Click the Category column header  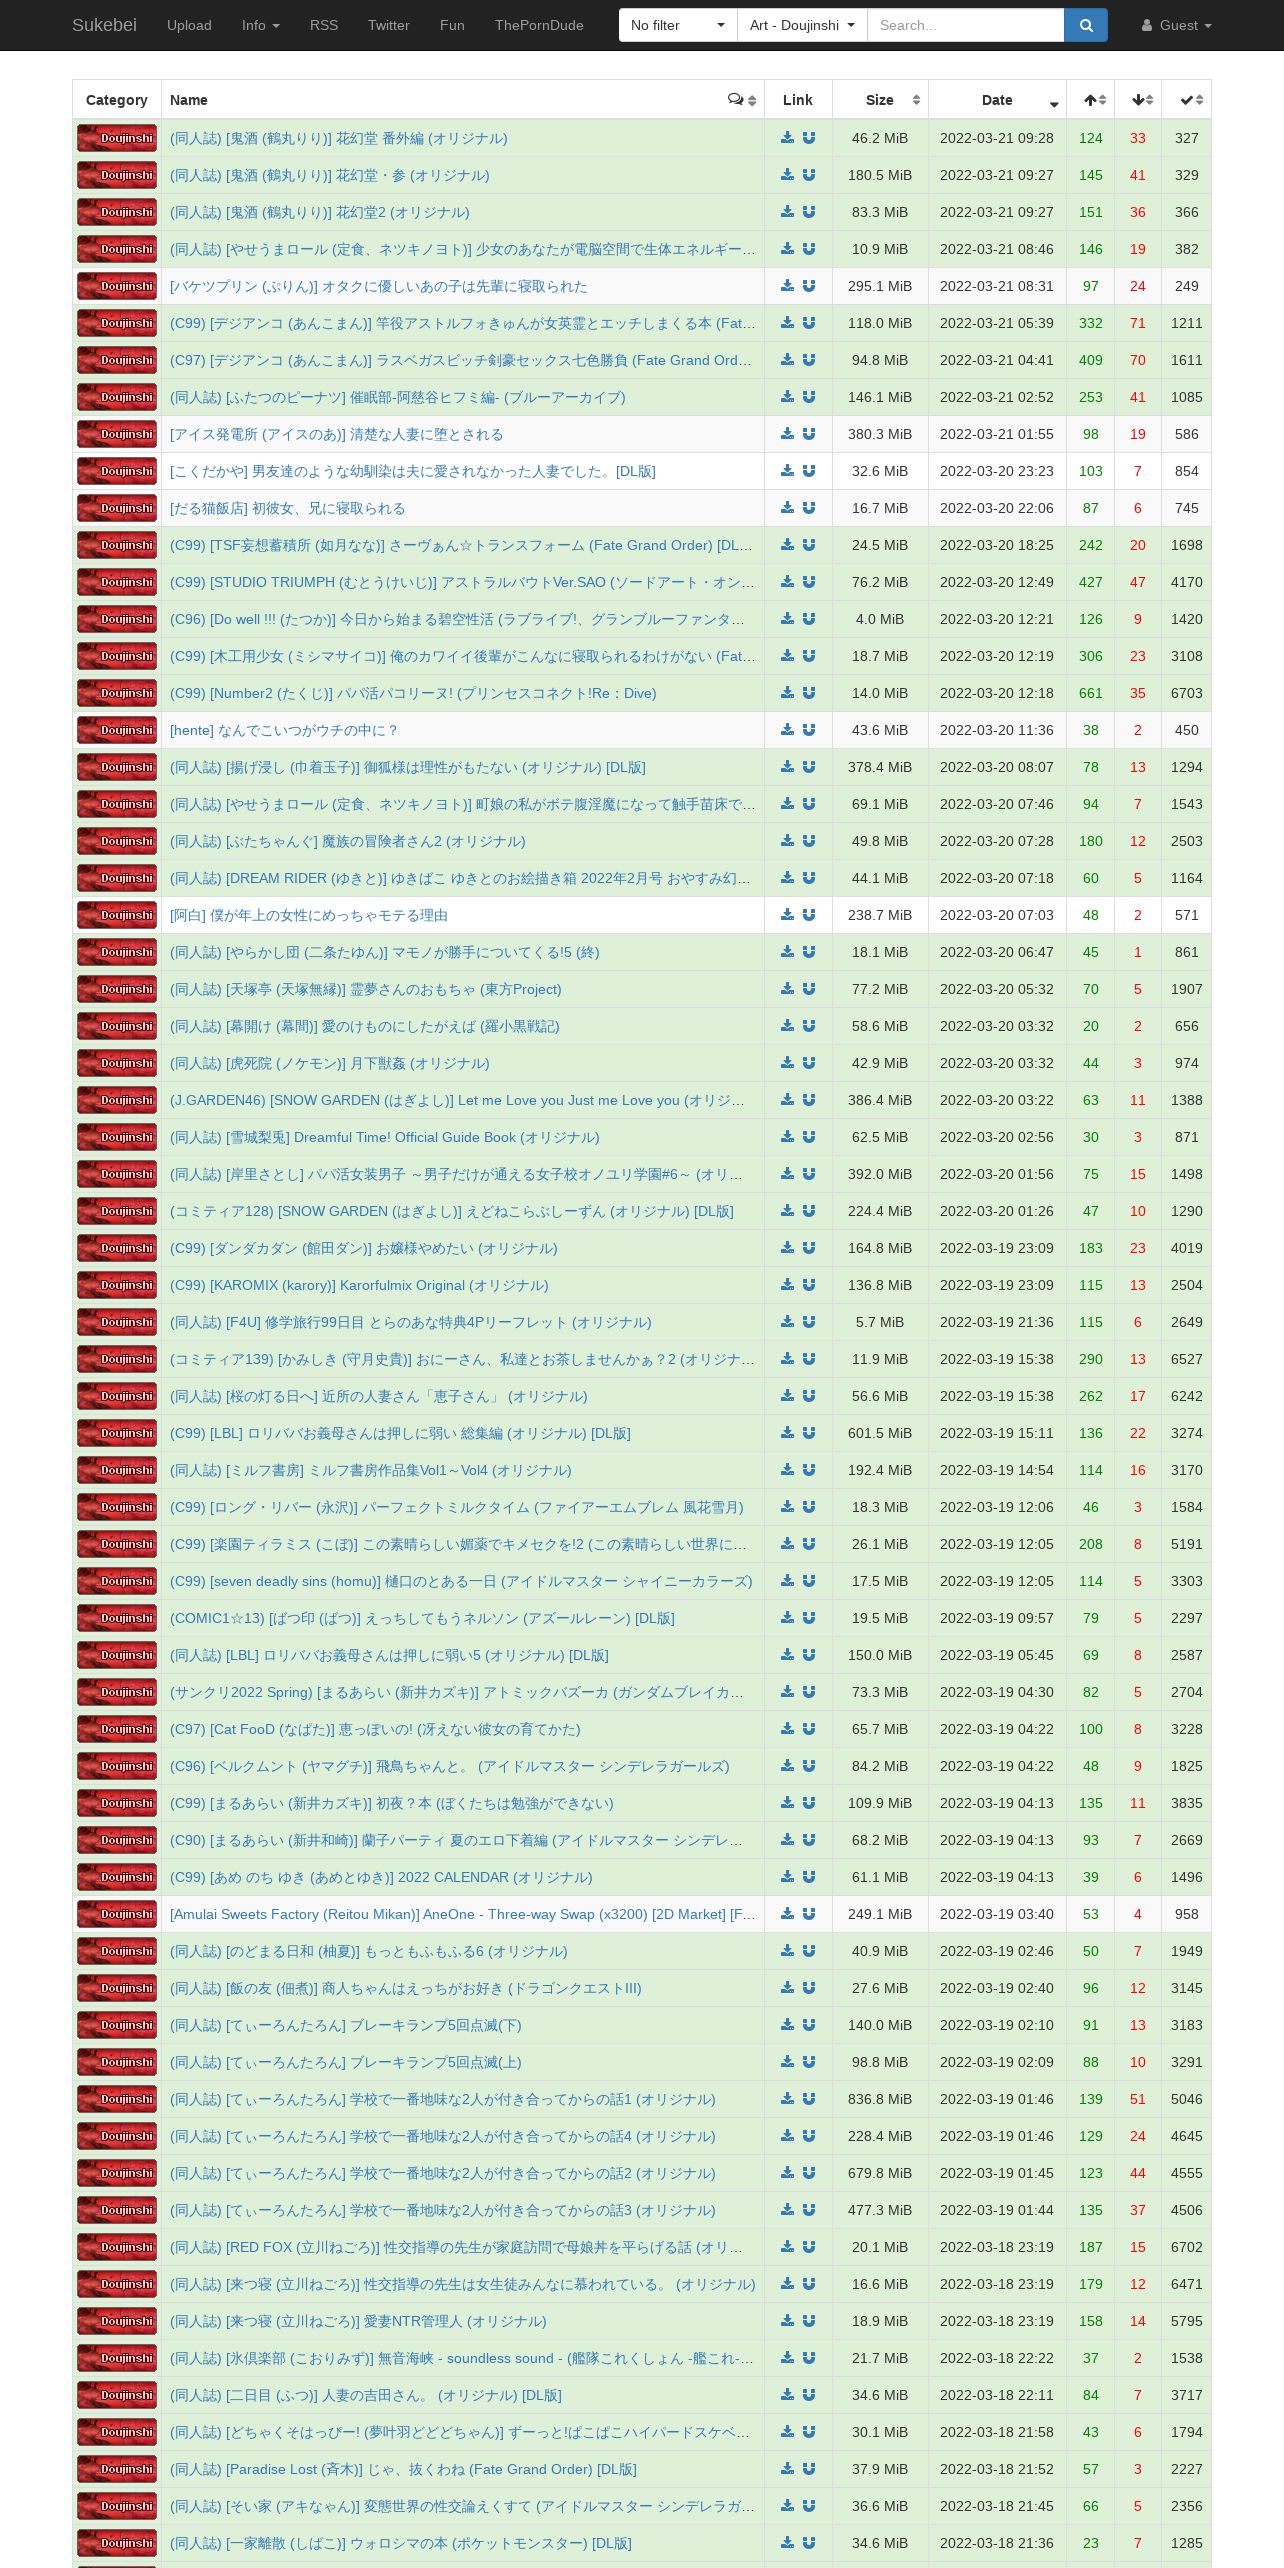(x=117, y=100)
